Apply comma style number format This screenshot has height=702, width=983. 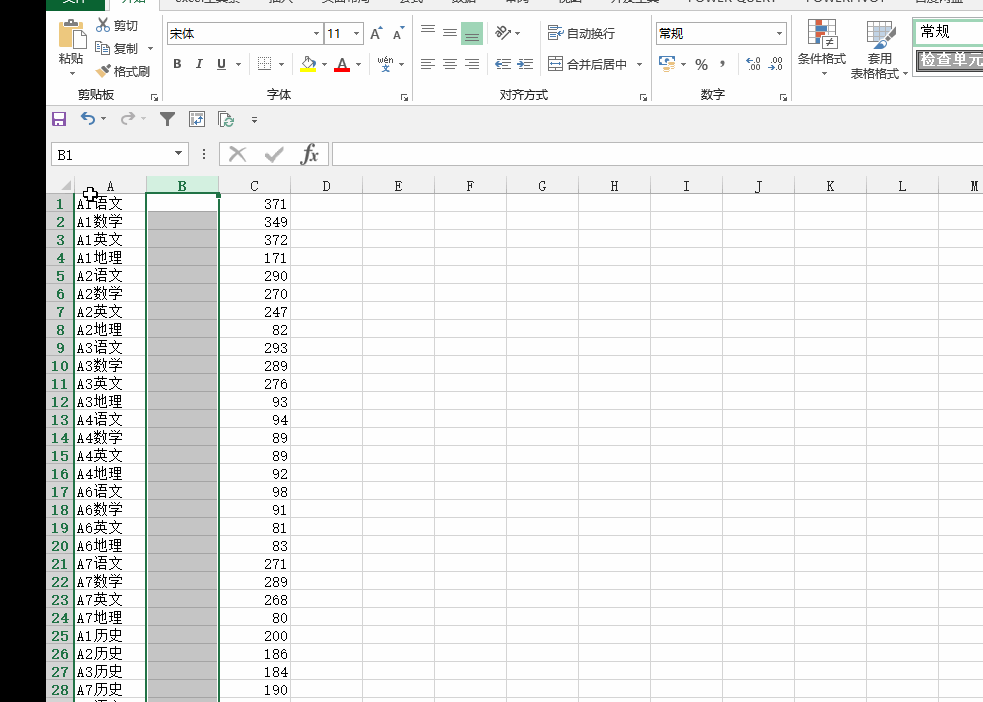pyautogui.click(x=723, y=64)
